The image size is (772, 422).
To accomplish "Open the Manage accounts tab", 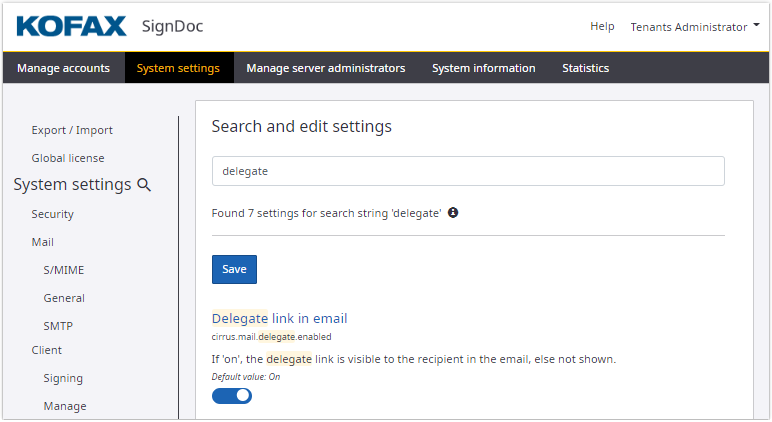I will coord(63,68).
